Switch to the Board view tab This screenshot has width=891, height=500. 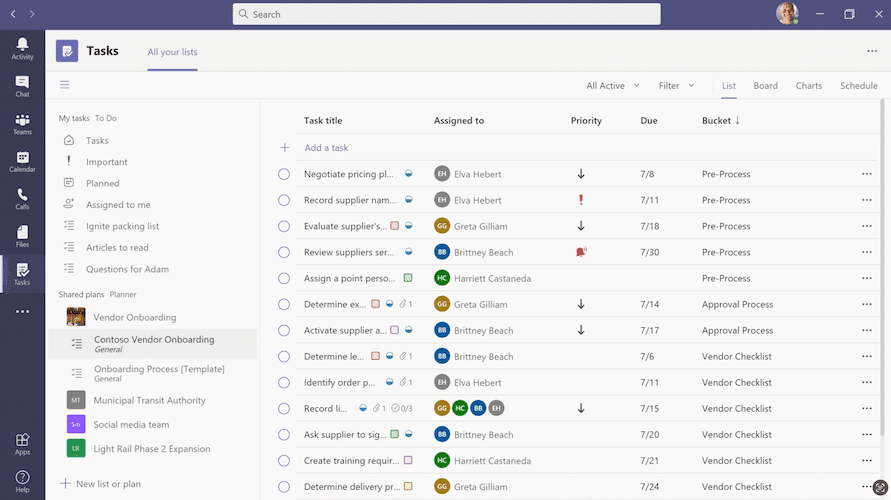click(x=765, y=85)
